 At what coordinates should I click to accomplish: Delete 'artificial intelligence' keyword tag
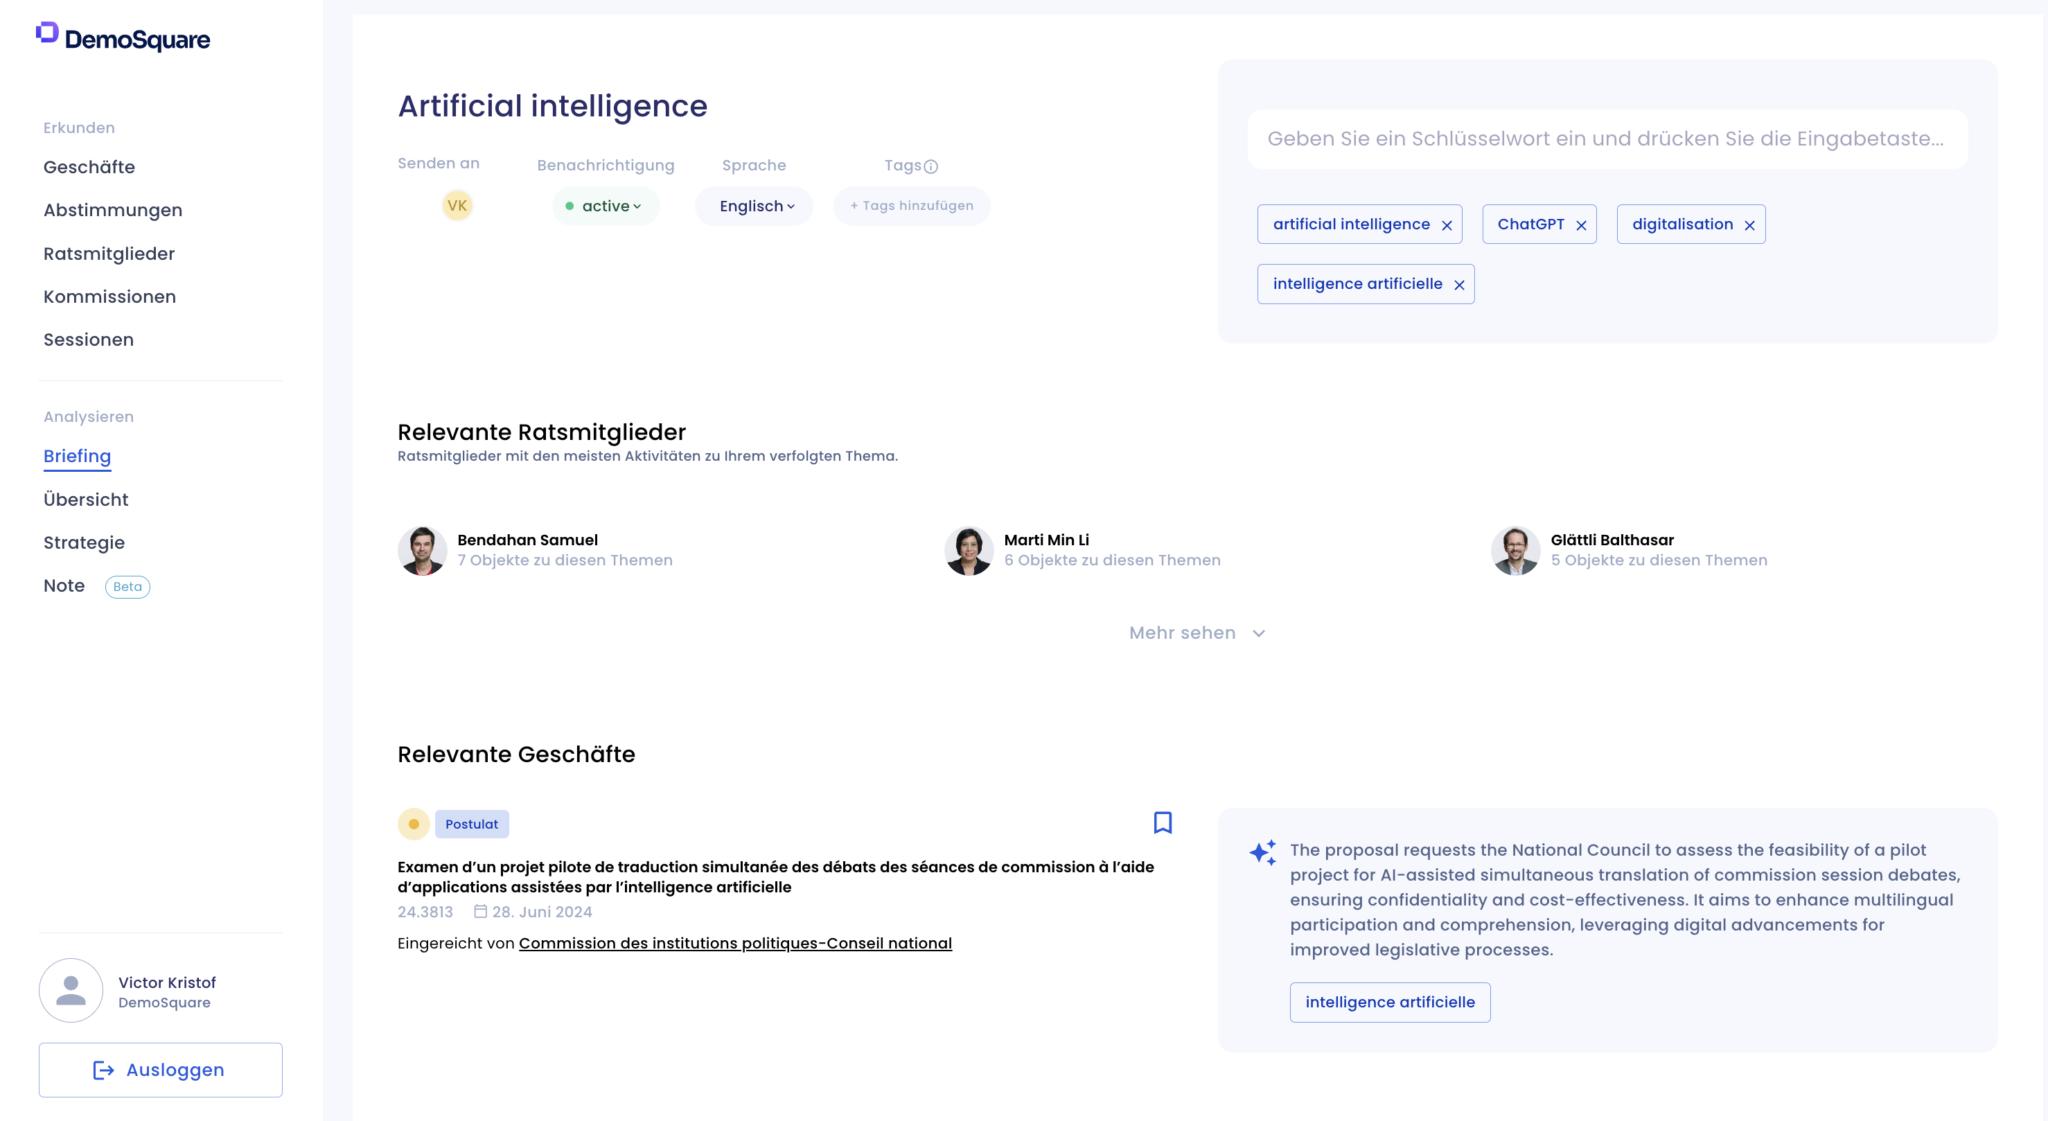point(1446,225)
